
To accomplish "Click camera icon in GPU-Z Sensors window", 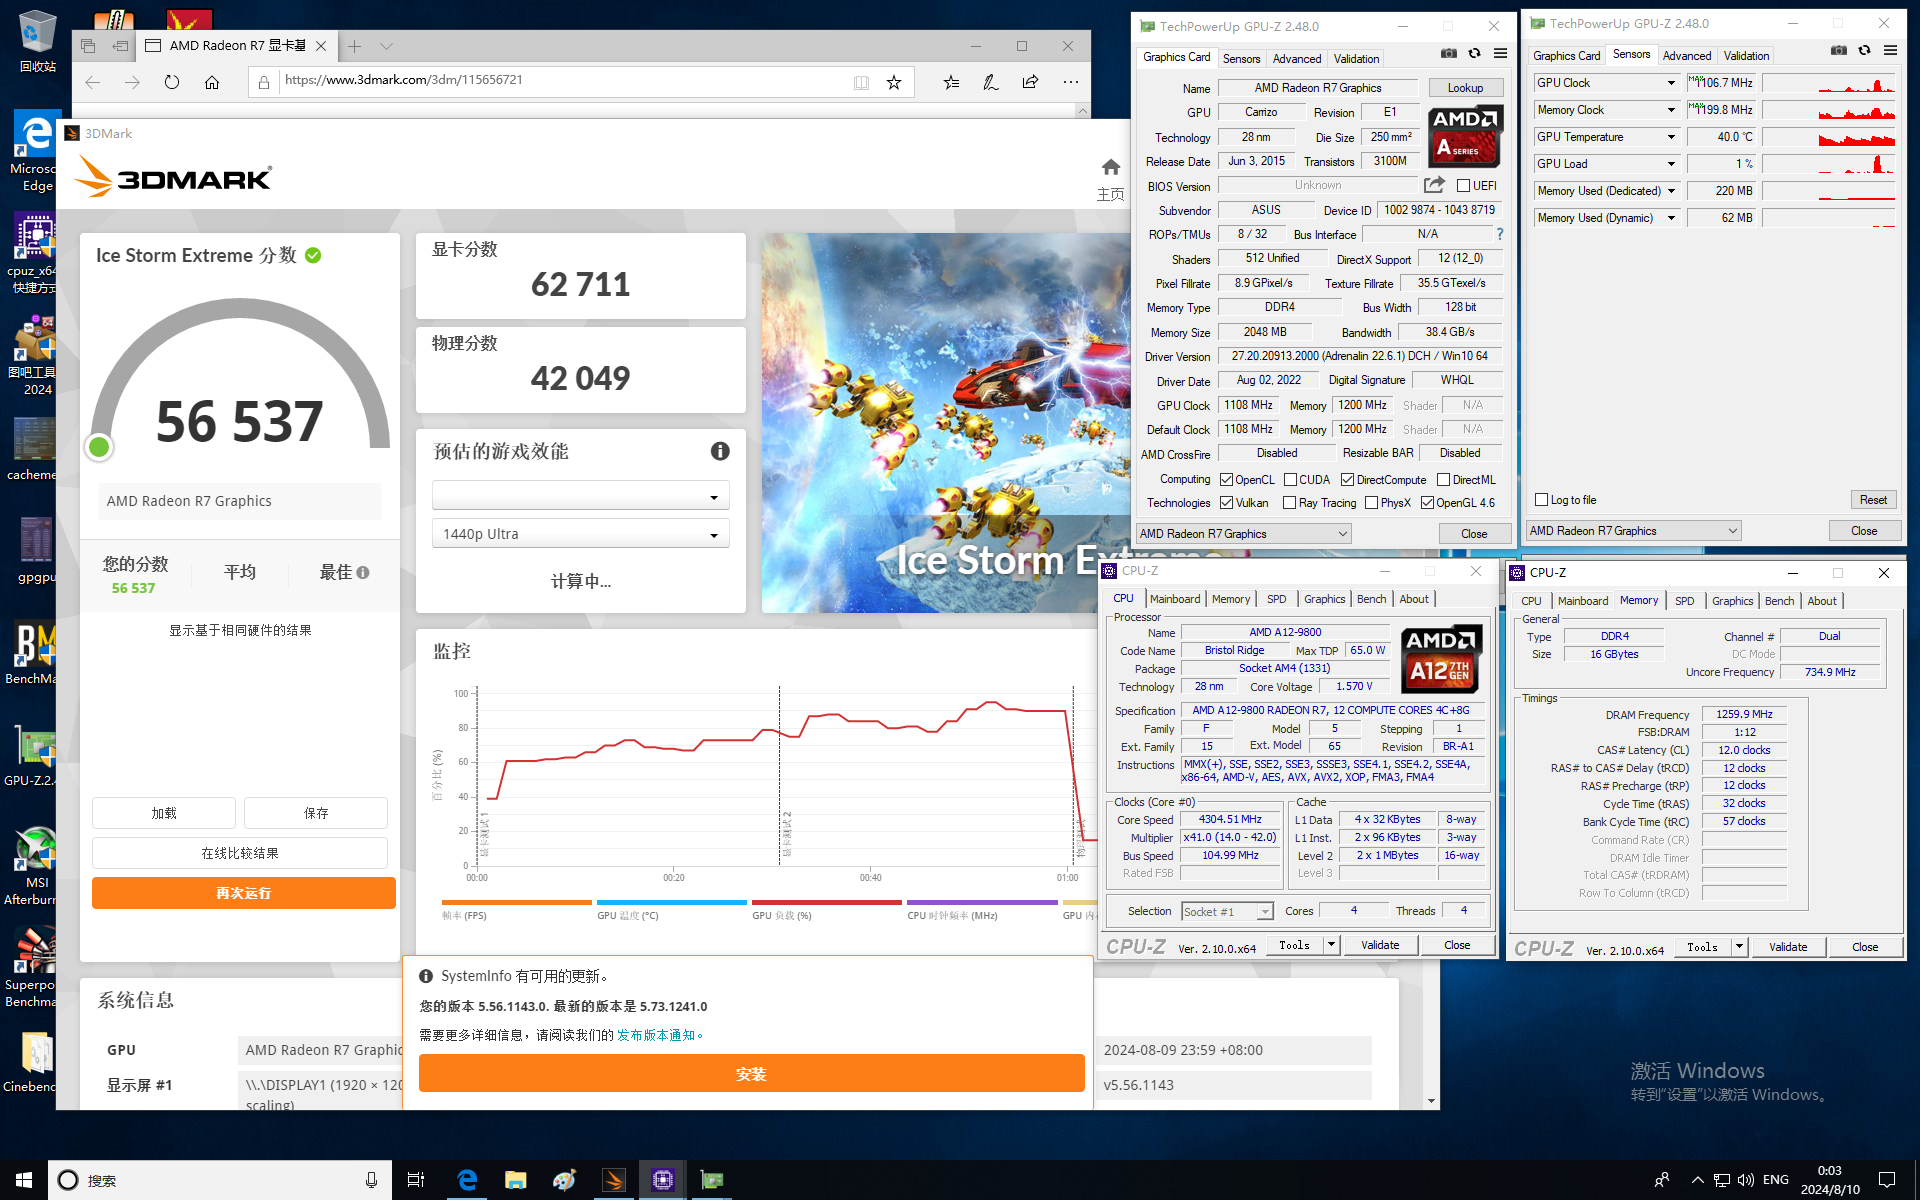I will point(1838,50).
